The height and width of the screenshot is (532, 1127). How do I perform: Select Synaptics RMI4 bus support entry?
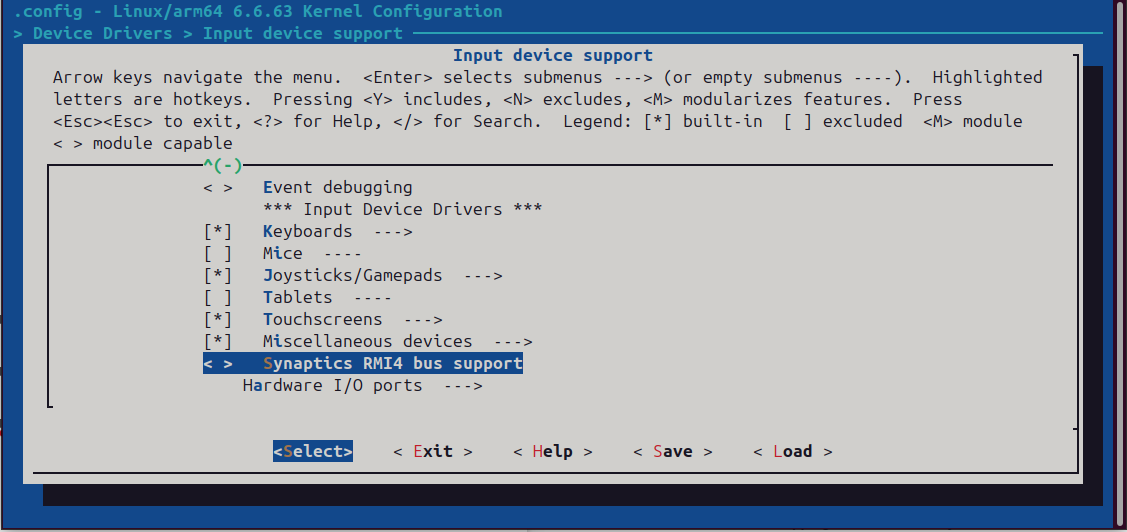[x=392, y=364]
